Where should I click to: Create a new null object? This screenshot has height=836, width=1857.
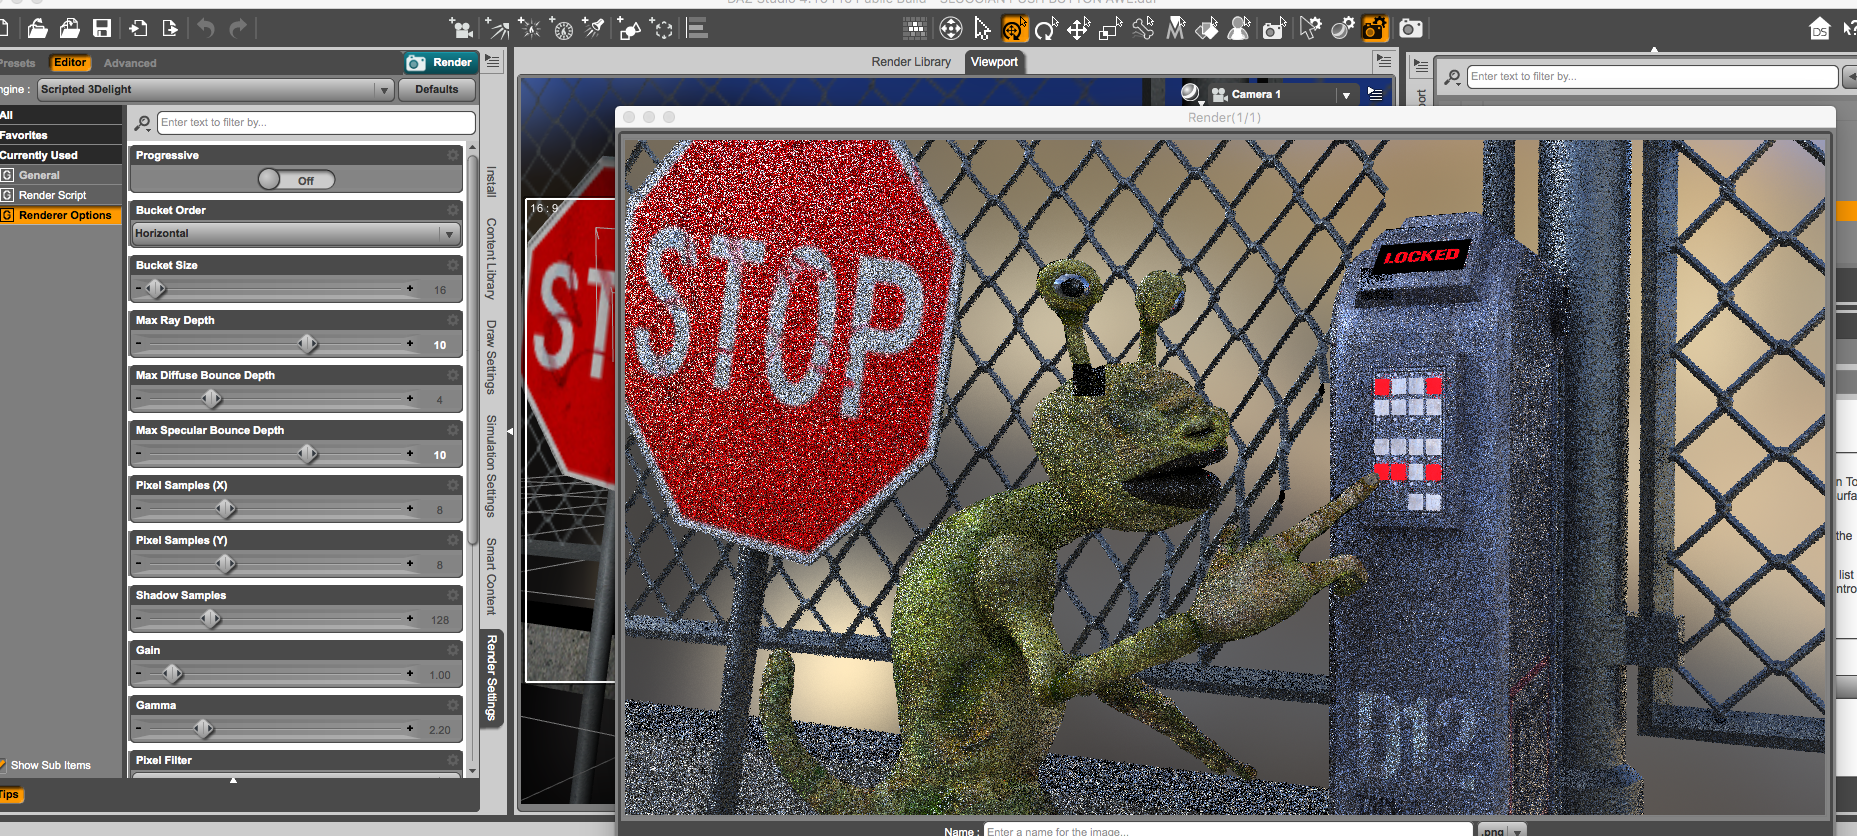click(662, 29)
